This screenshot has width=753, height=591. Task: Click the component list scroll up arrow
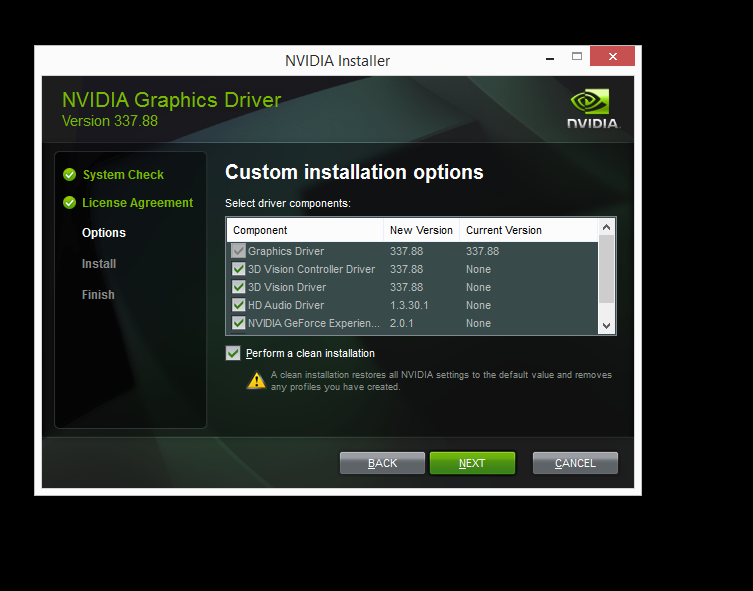click(606, 227)
